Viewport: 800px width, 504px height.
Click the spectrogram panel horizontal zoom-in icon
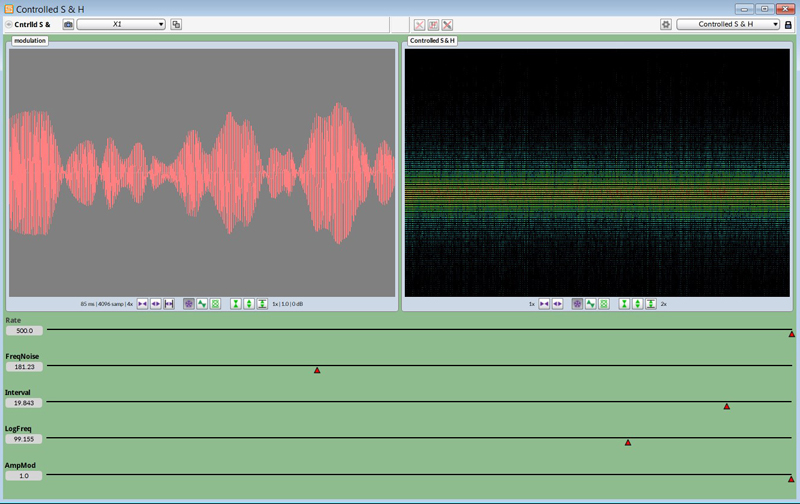click(x=544, y=304)
